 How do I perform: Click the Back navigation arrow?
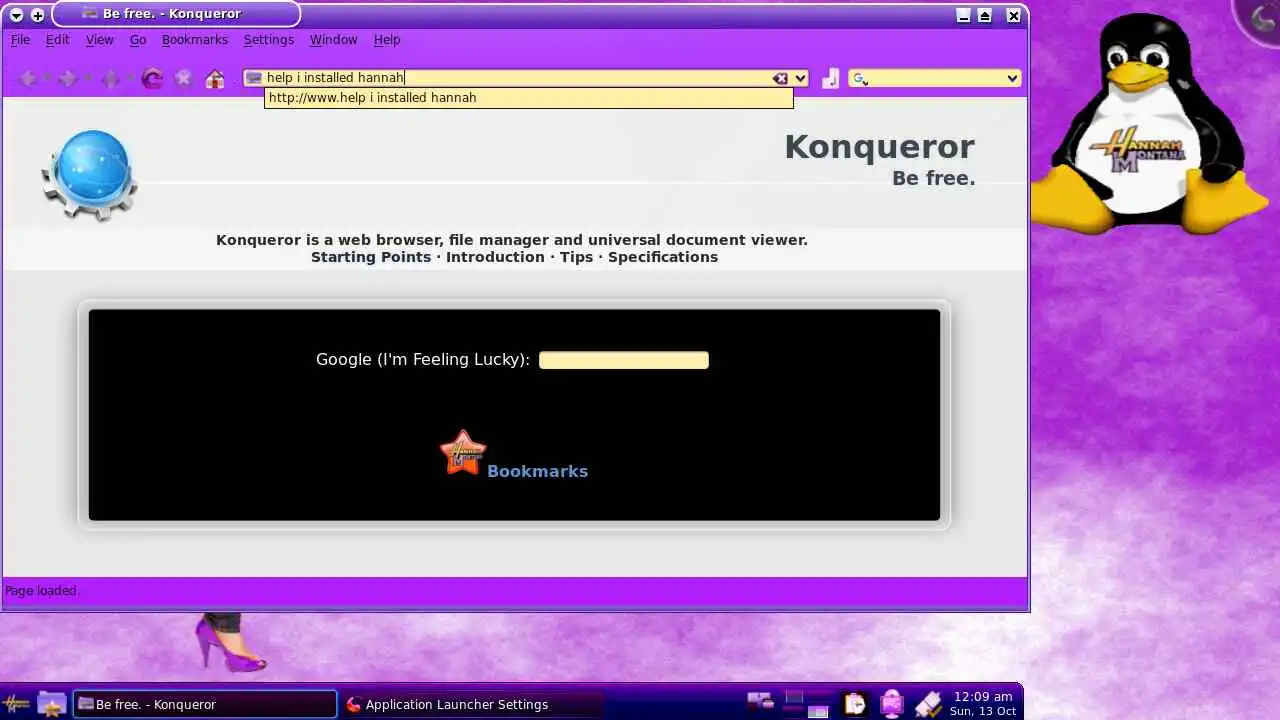[x=28, y=78]
